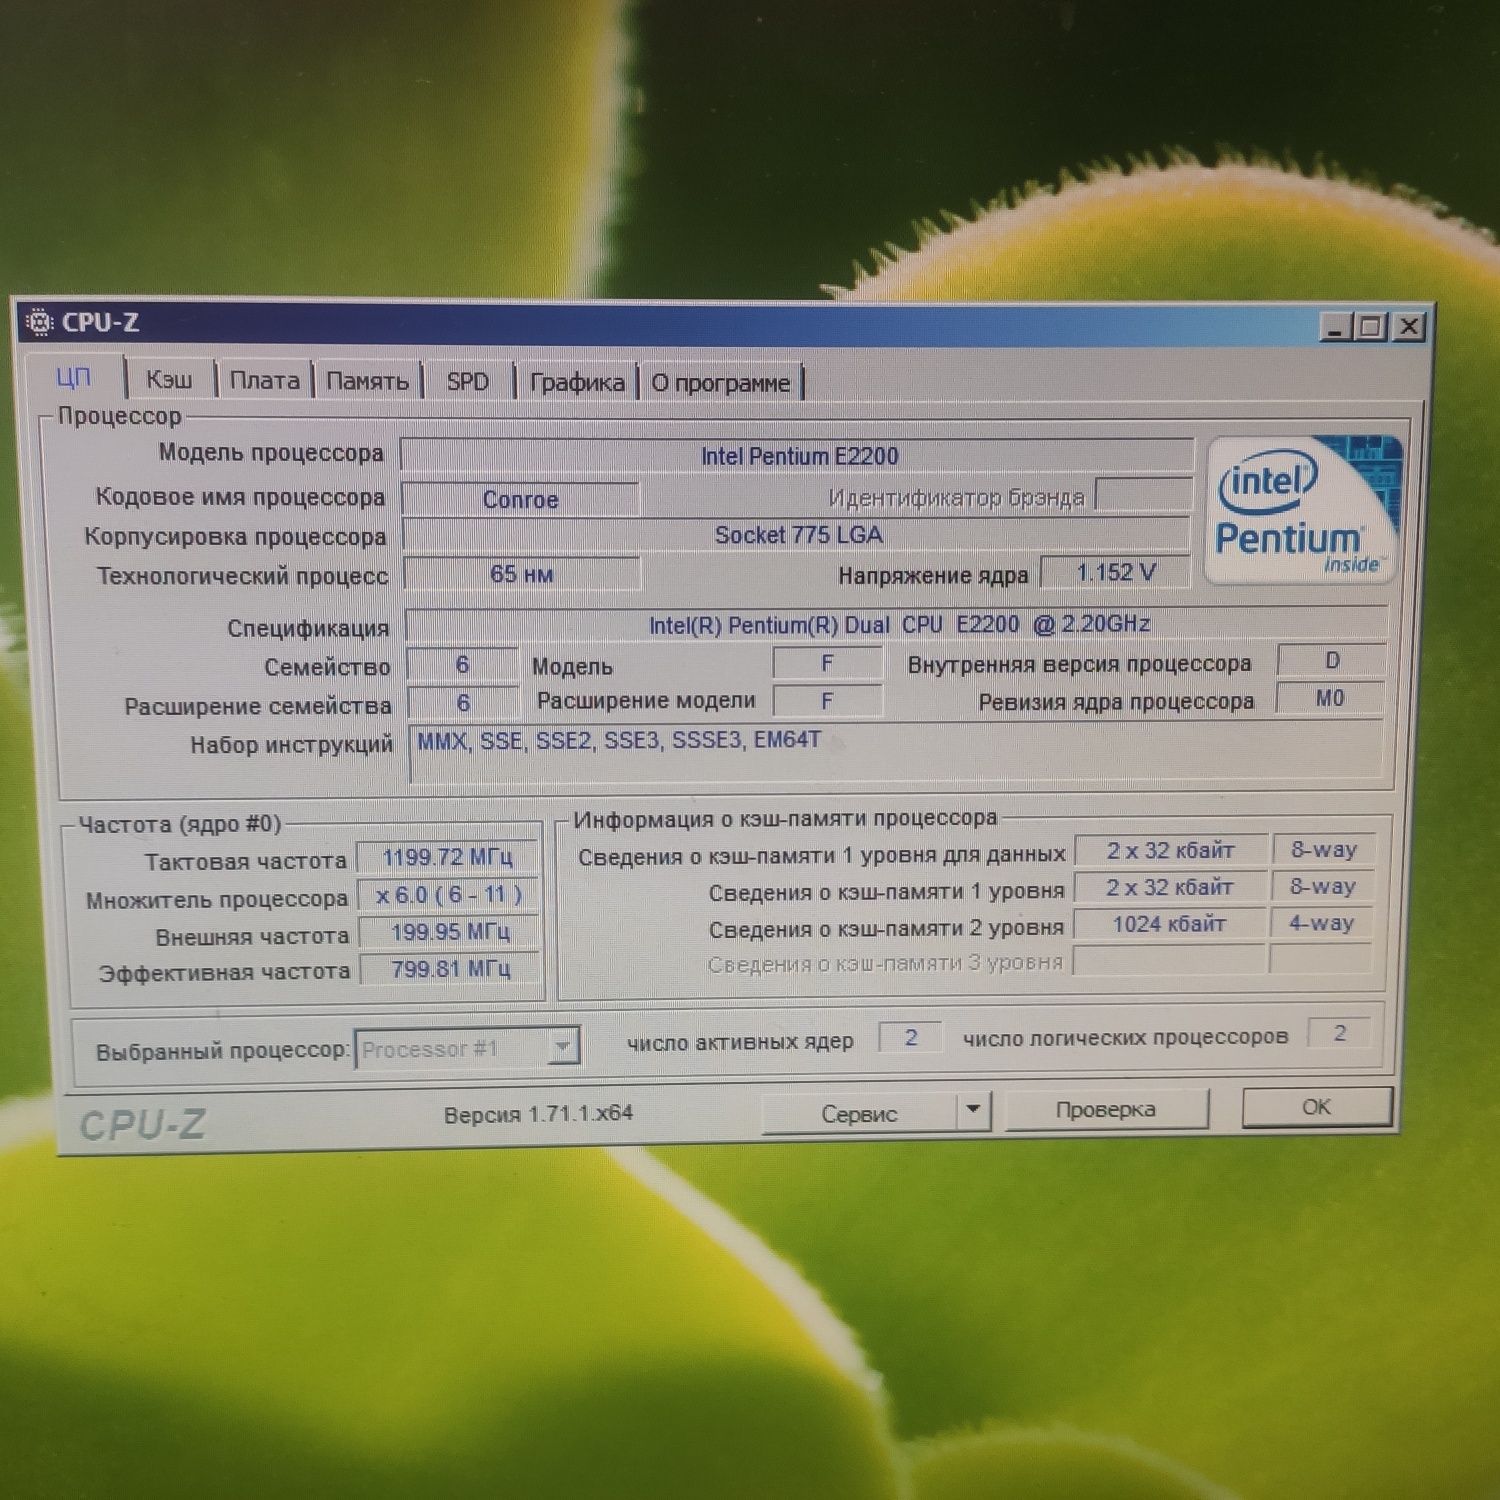The image size is (1500, 1500).
Task: Click the 65 нм technology value
Action: click(521, 574)
